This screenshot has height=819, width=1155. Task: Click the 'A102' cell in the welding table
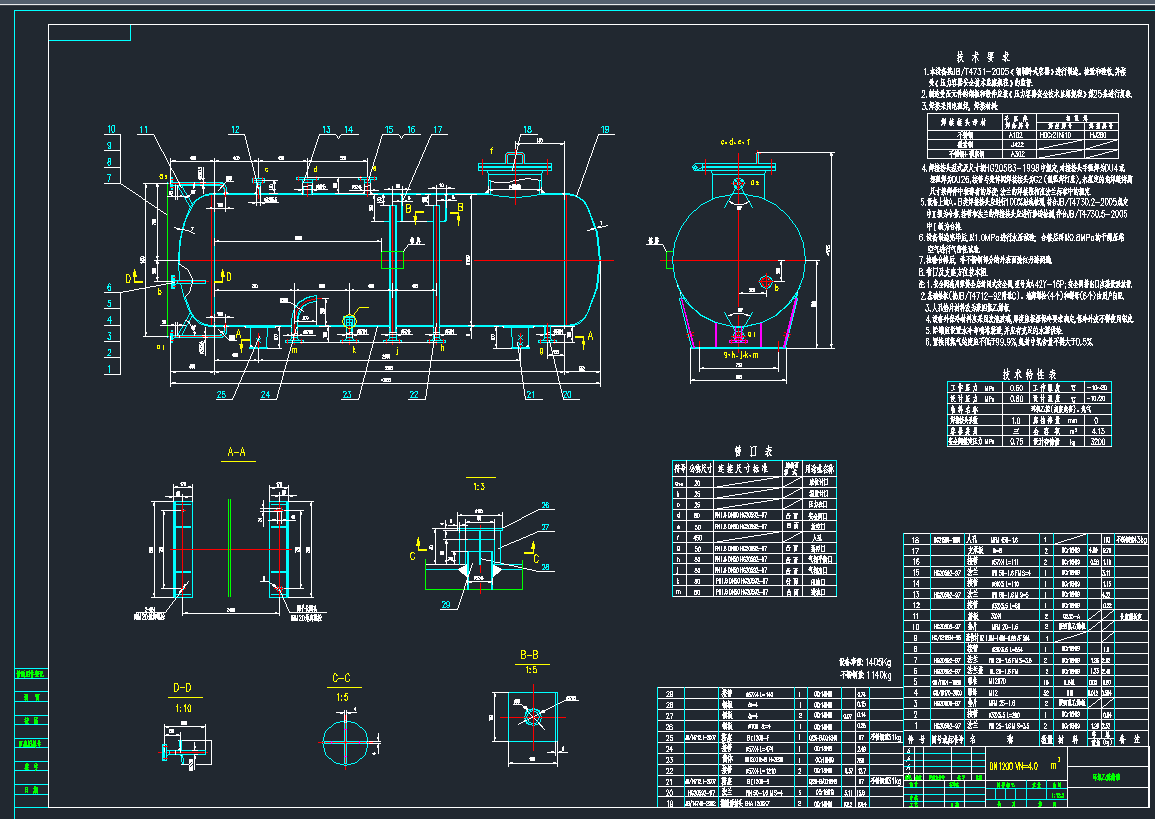[x=1017, y=136]
